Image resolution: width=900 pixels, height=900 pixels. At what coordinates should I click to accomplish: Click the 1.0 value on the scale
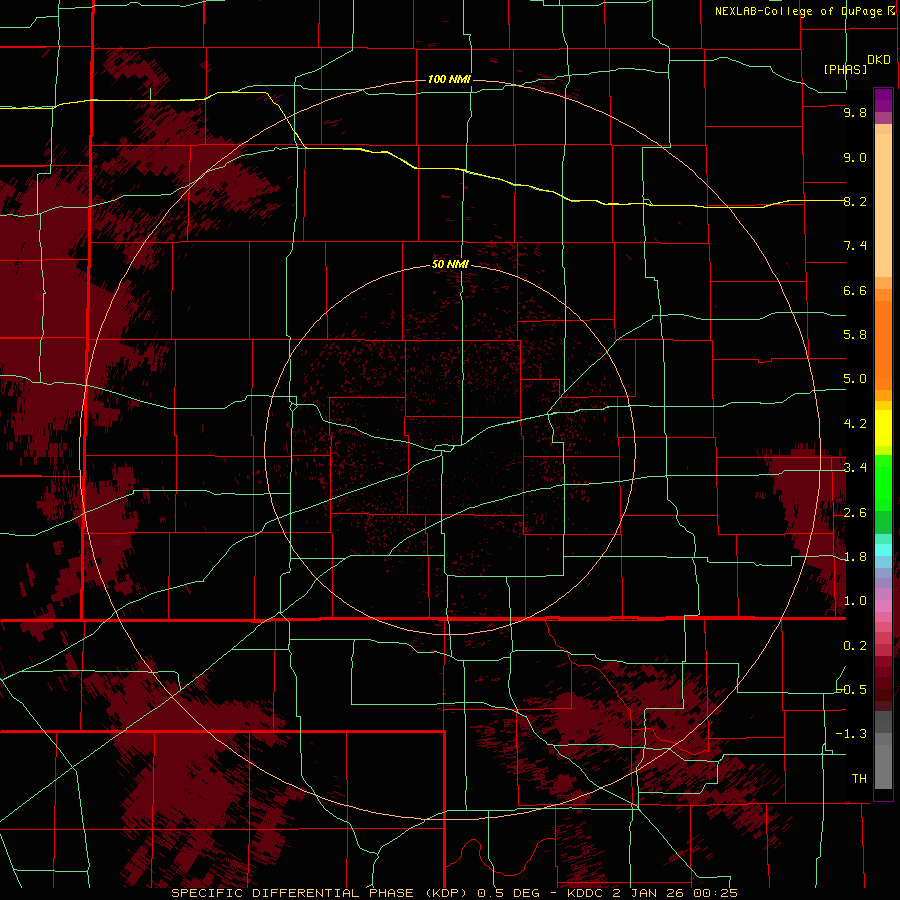855,601
